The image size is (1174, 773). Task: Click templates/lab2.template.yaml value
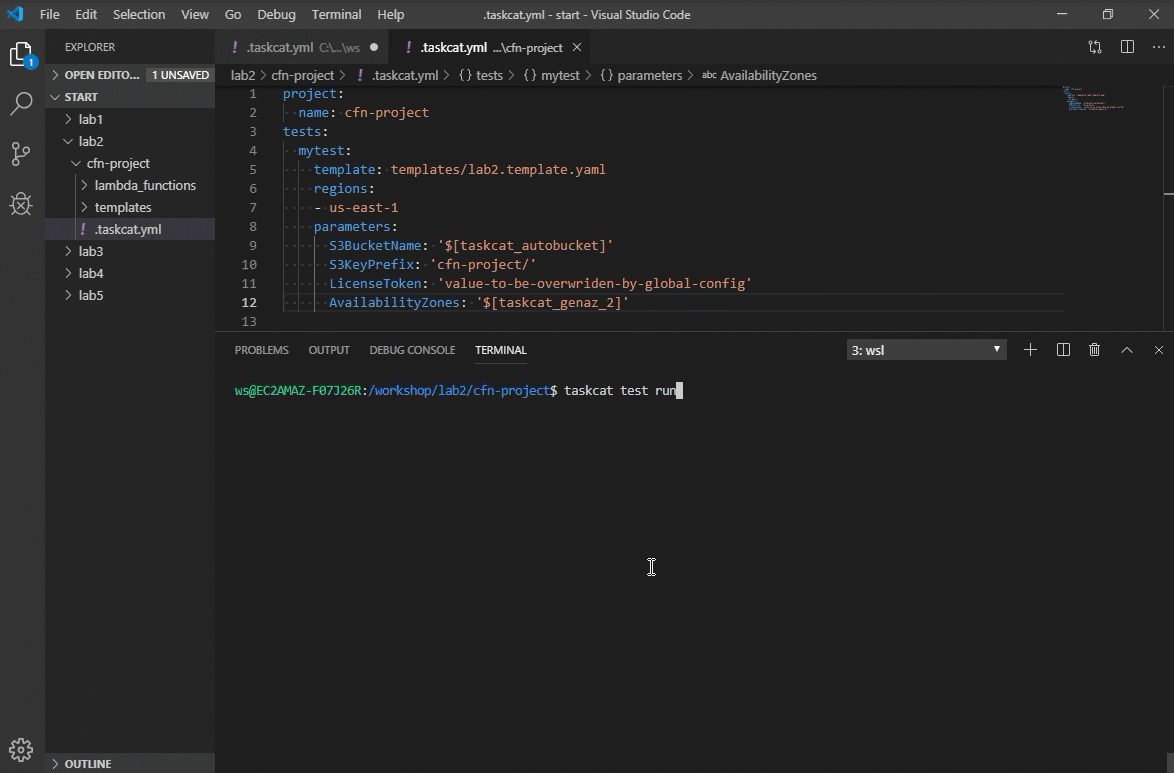[x=498, y=169]
